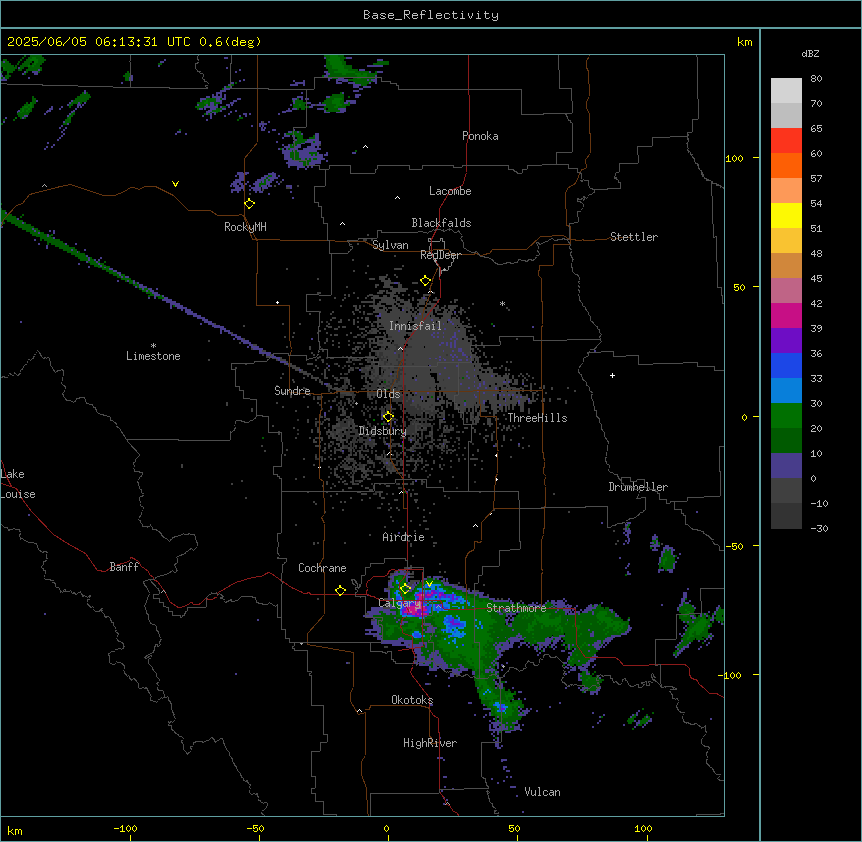Screen dimensions: 862x842
Task: Click the Base_Reflectivity title text
Action: point(430,15)
